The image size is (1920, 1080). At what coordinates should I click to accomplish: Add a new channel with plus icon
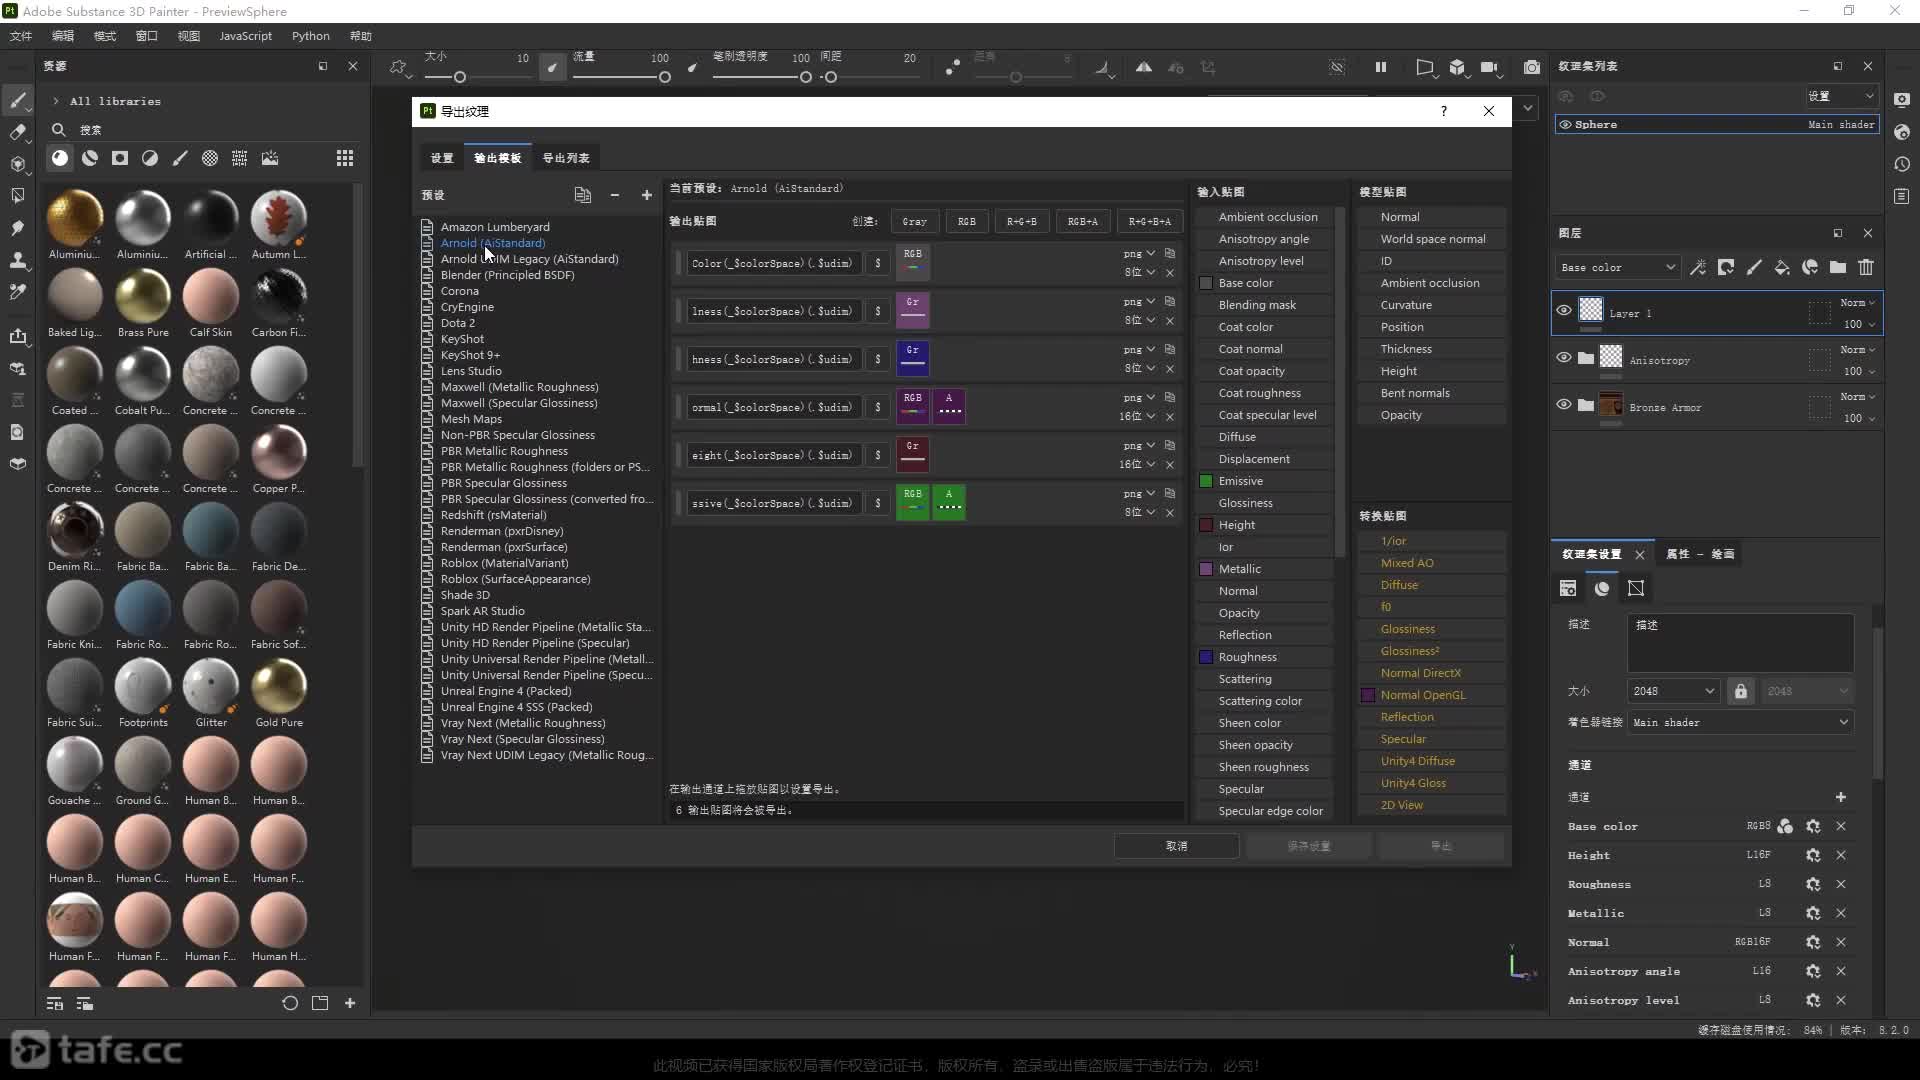pyautogui.click(x=1841, y=797)
